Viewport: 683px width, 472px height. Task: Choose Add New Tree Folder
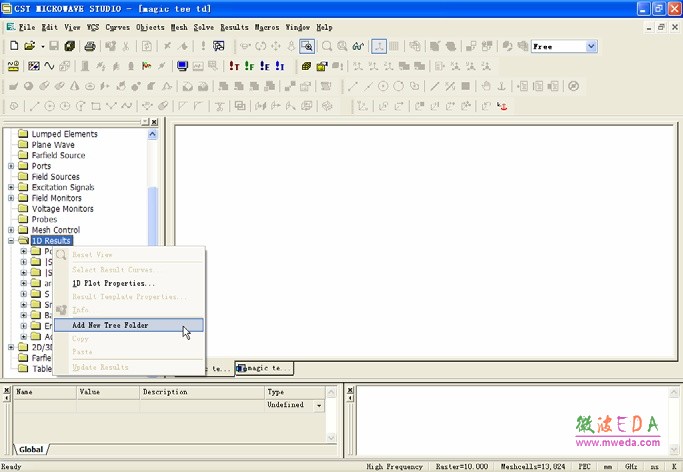tap(128, 325)
